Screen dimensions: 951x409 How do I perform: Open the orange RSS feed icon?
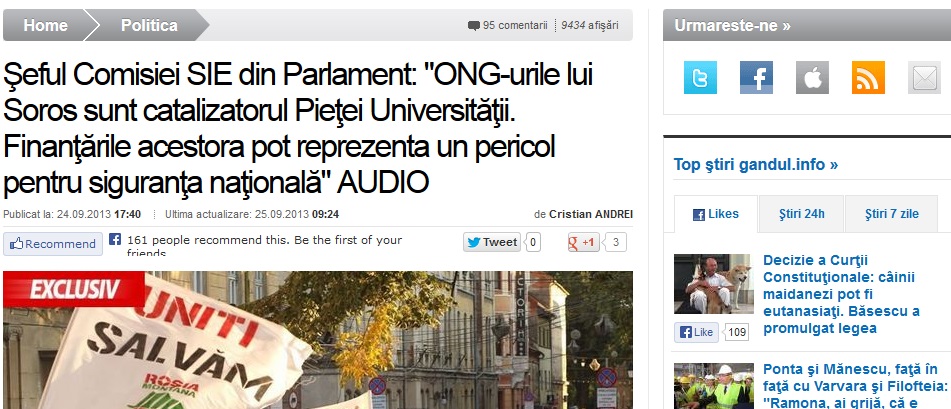868,78
